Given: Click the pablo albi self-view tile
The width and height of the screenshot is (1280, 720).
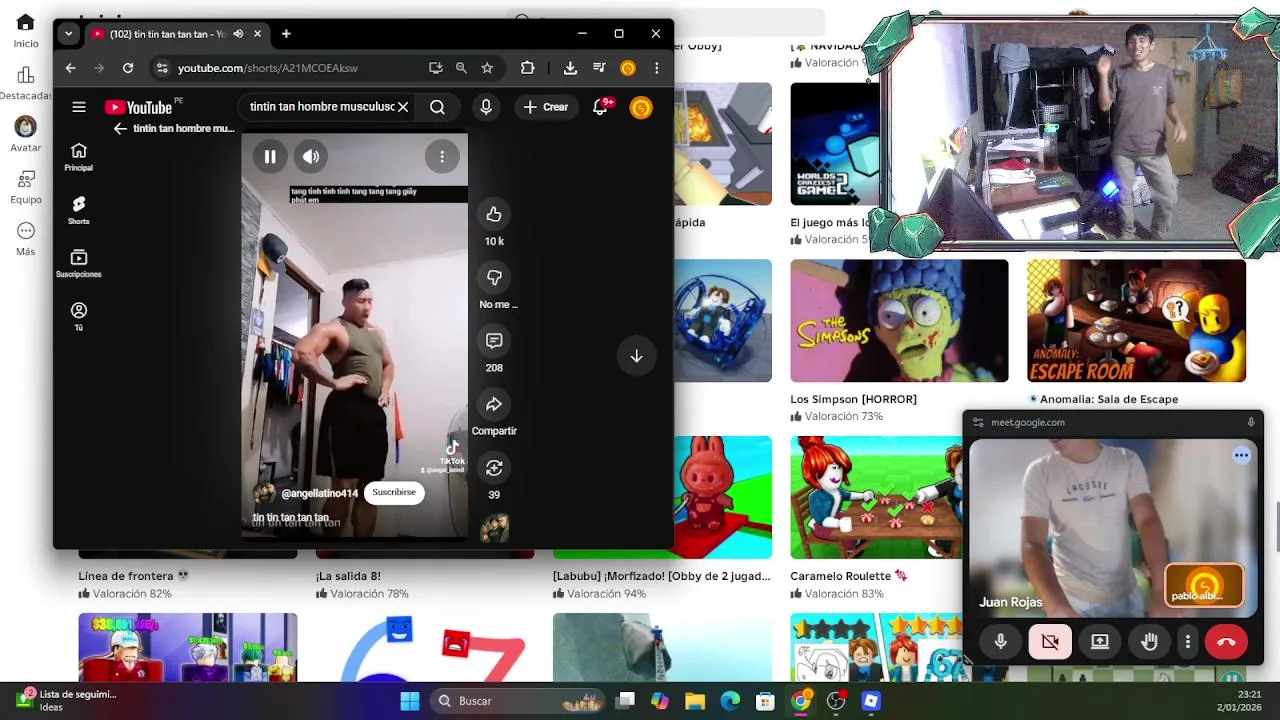Looking at the screenshot, I should pyautogui.click(x=1204, y=586).
